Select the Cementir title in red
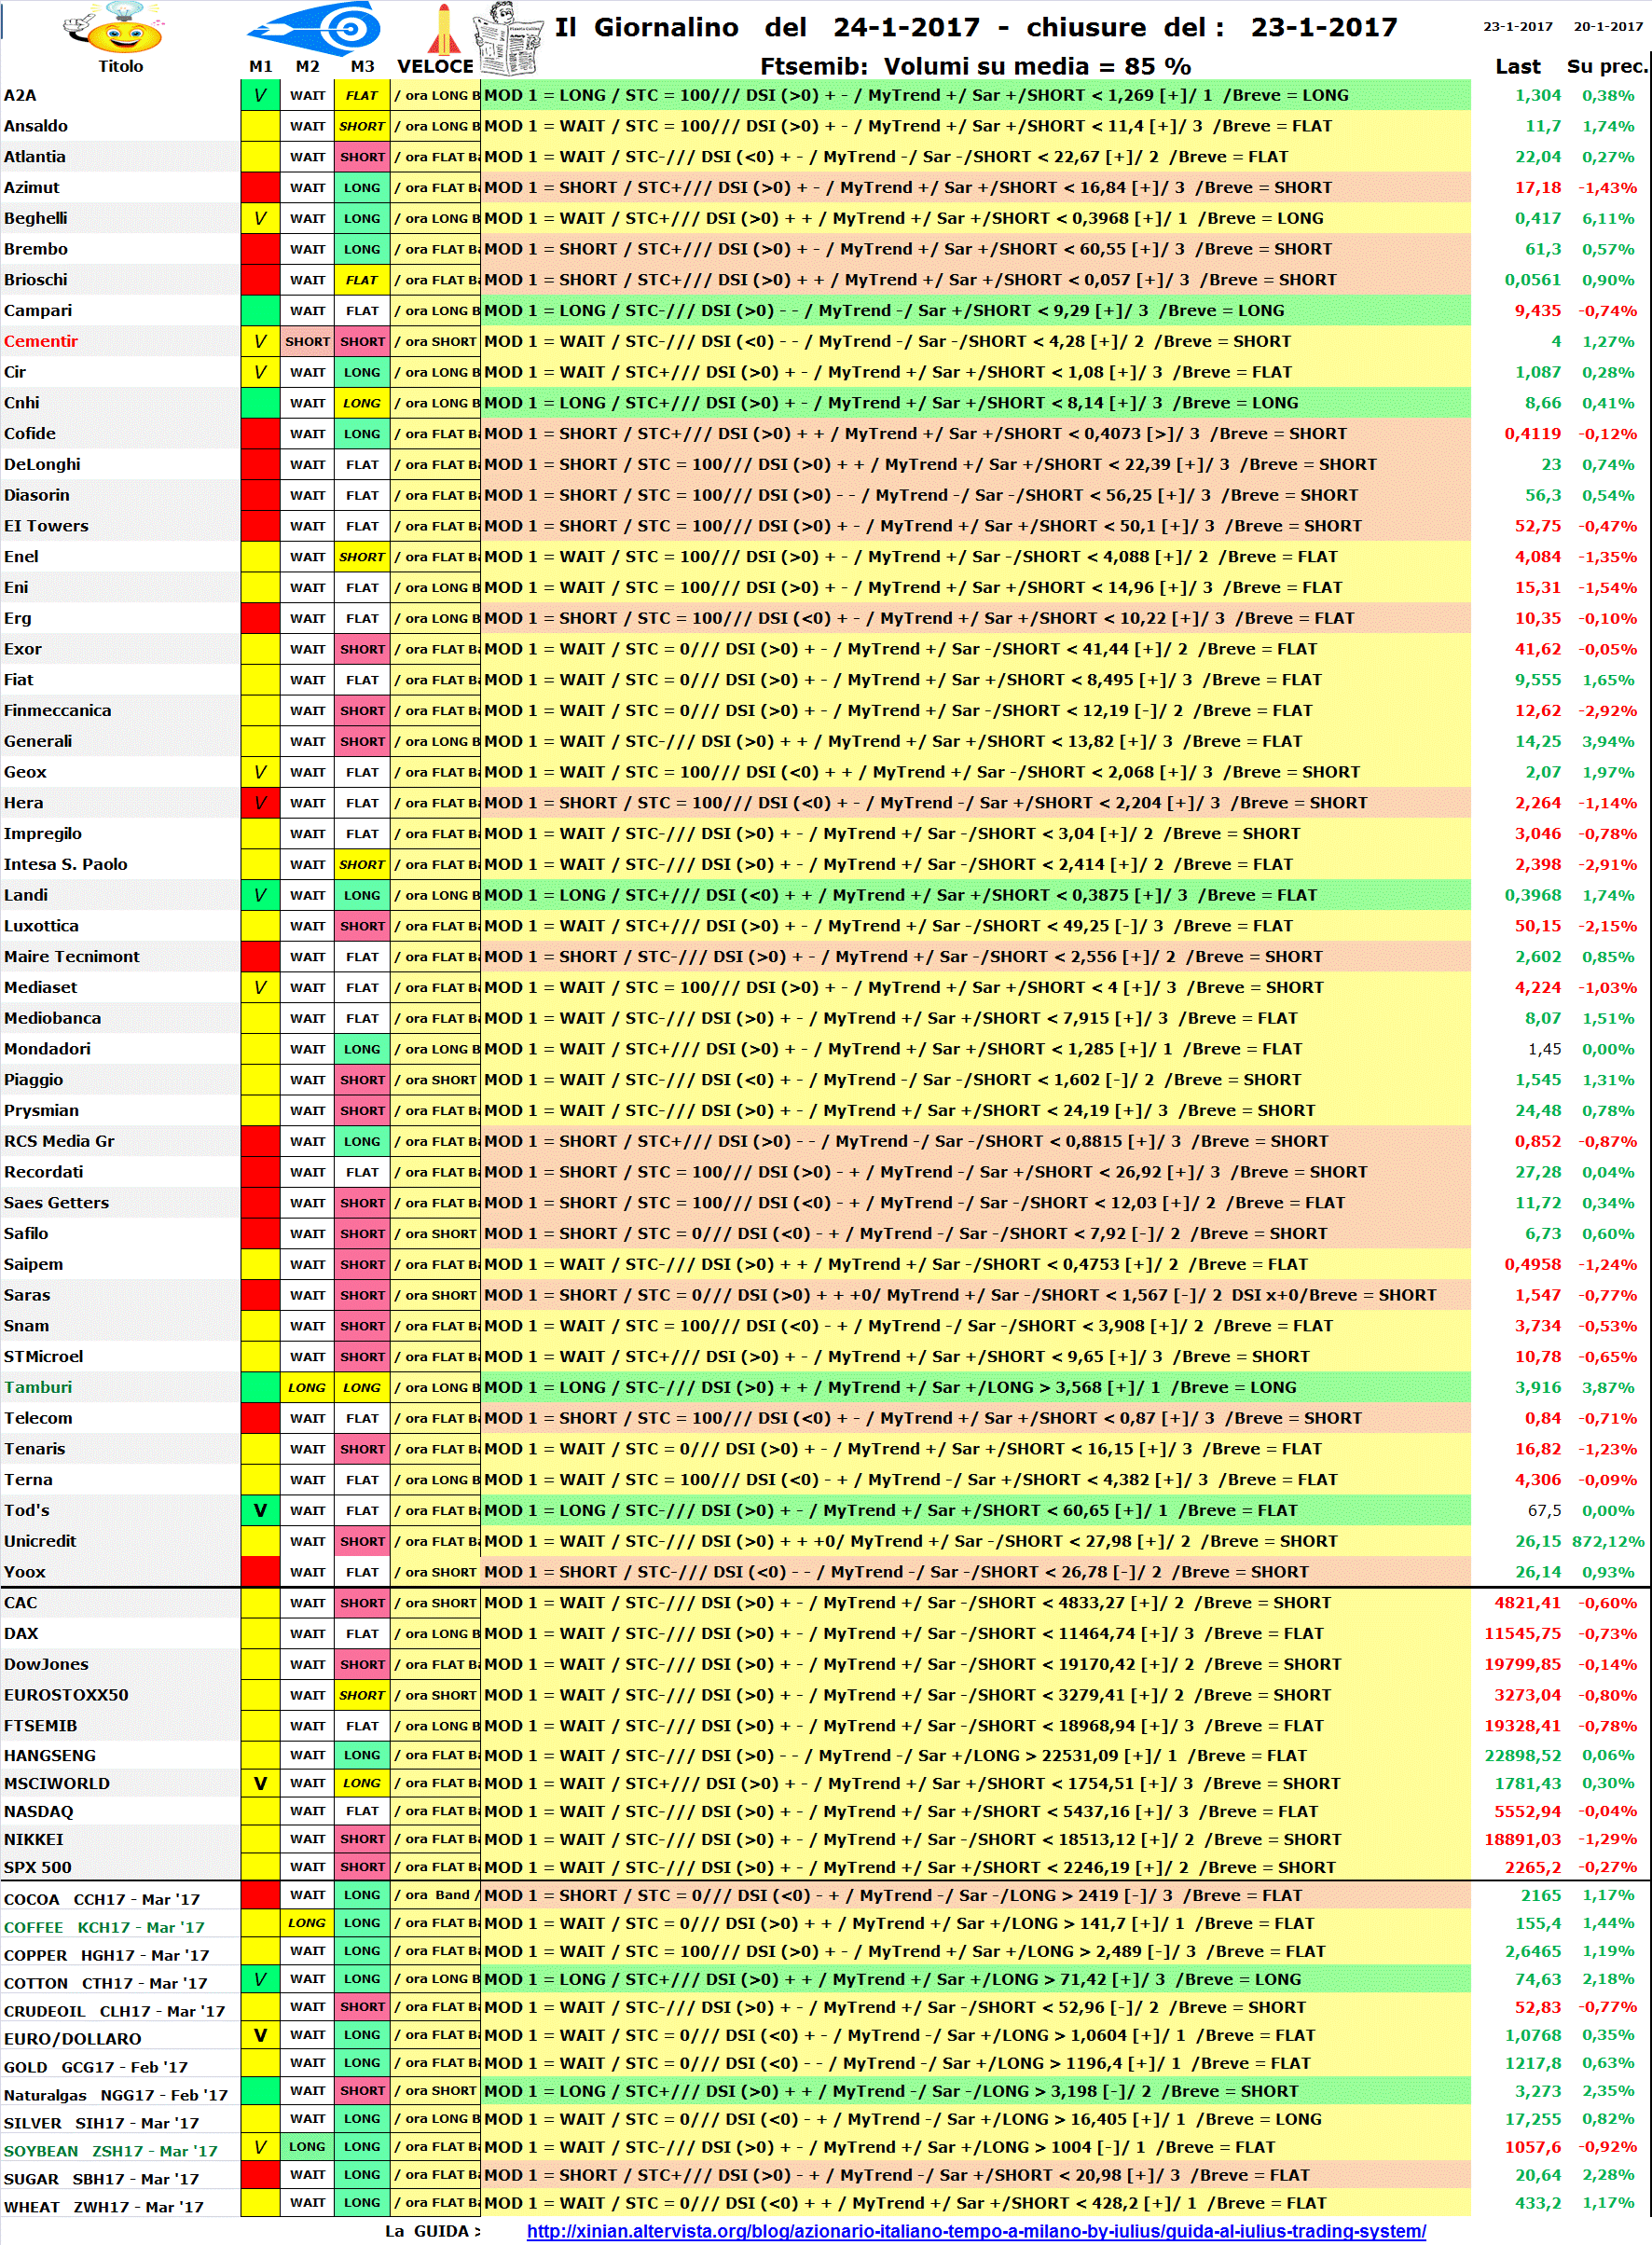The height and width of the screenshot is (2245, 1652). (x=41, y=341)
